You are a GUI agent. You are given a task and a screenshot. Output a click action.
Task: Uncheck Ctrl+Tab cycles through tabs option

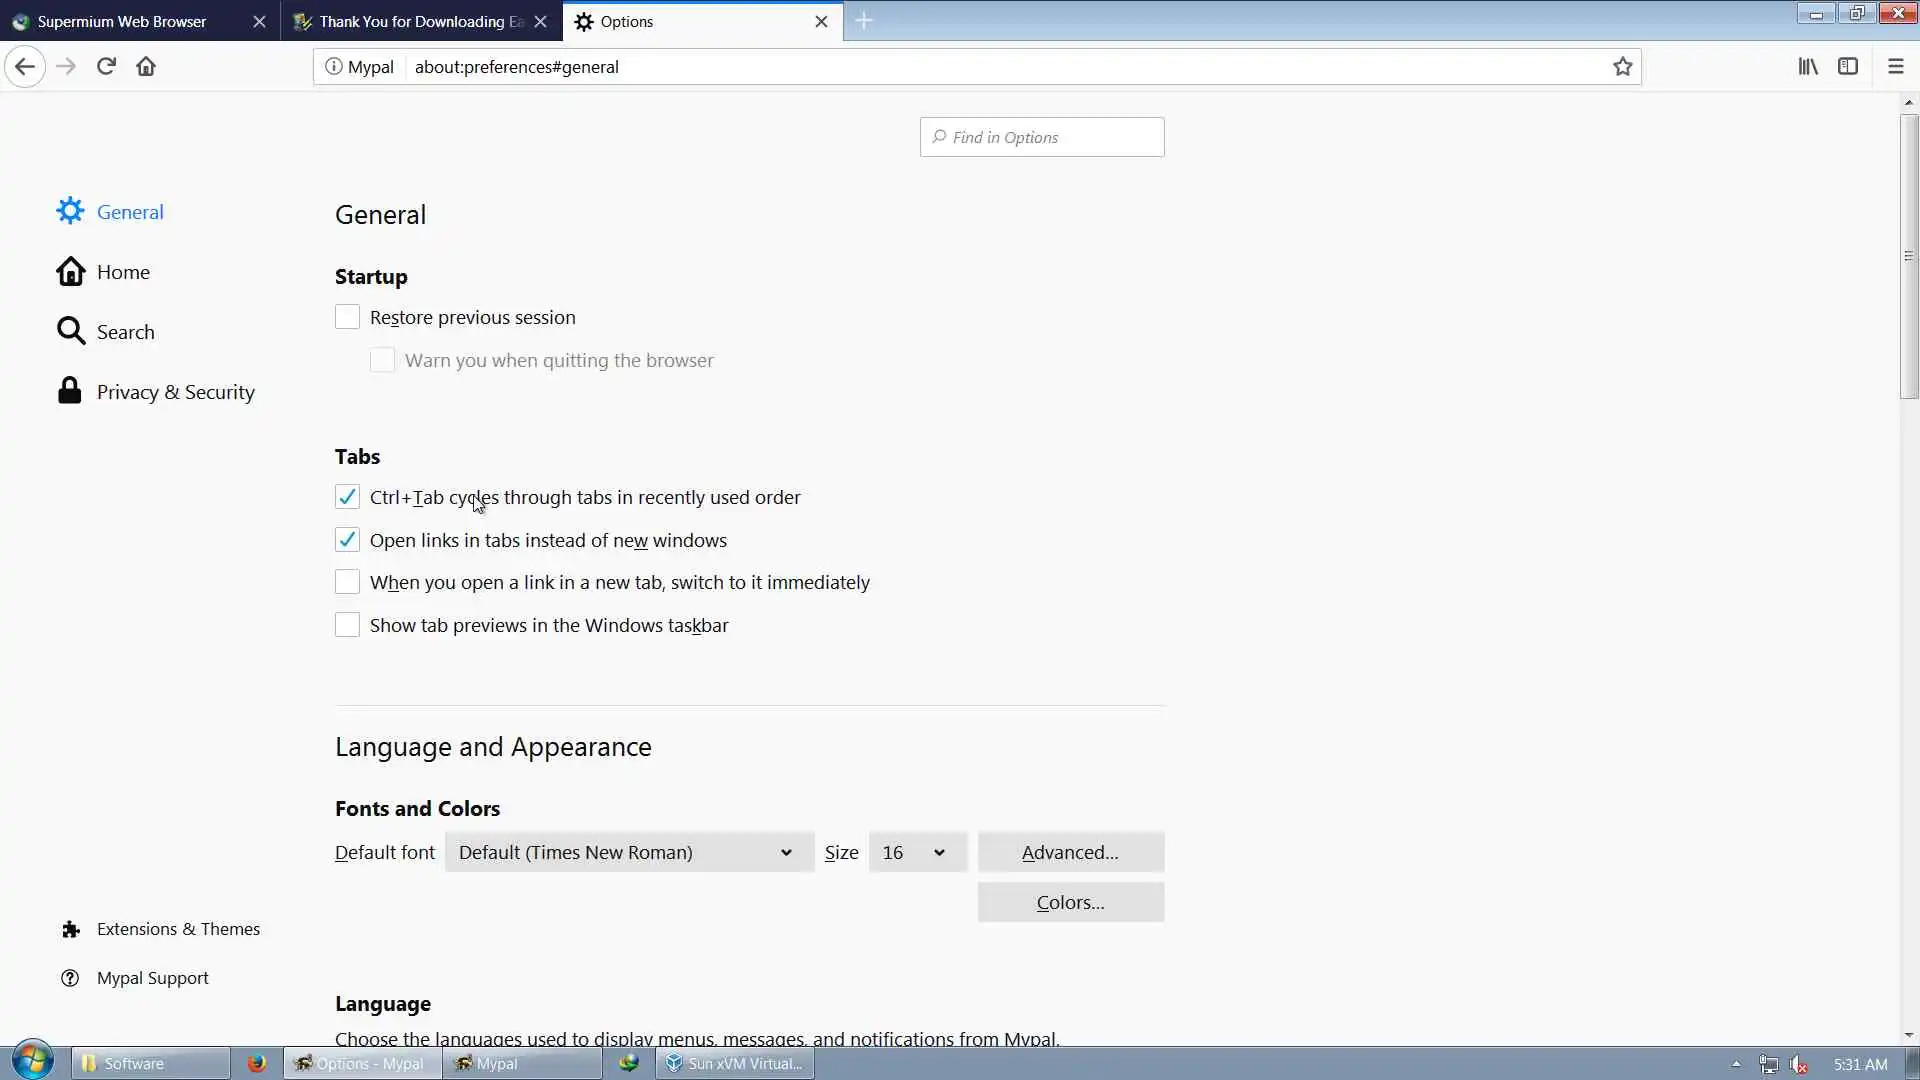(347, 497)
